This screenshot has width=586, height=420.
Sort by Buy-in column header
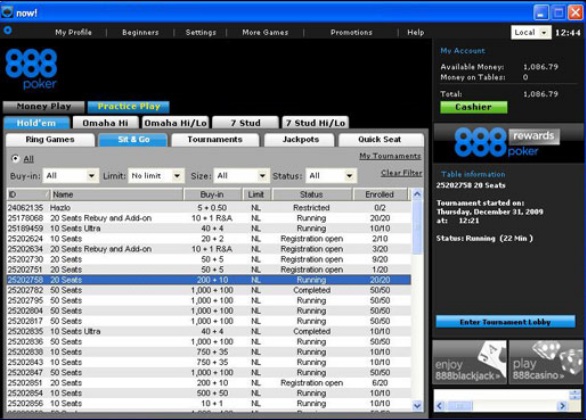click(212, 195)
